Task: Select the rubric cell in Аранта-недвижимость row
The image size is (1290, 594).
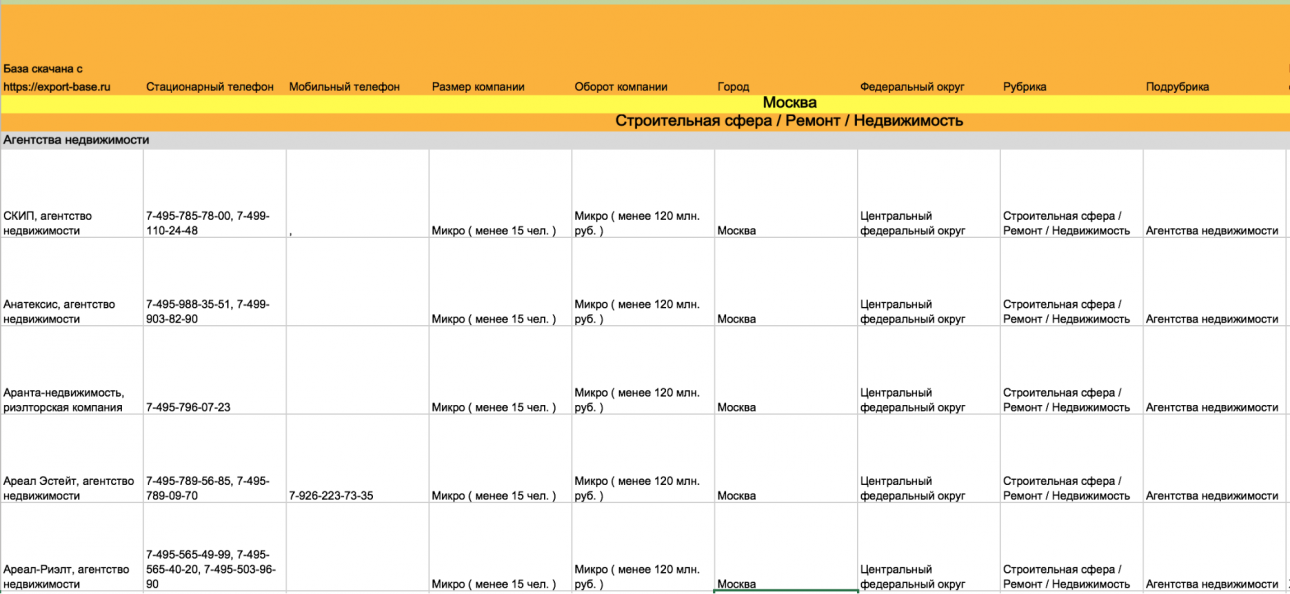Action: pos(1072,370)
